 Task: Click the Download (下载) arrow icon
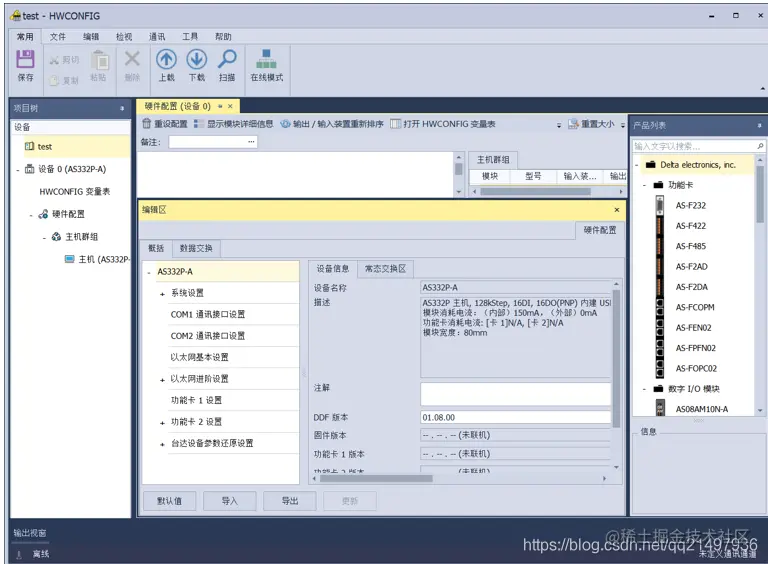click(x=197, y=59)
